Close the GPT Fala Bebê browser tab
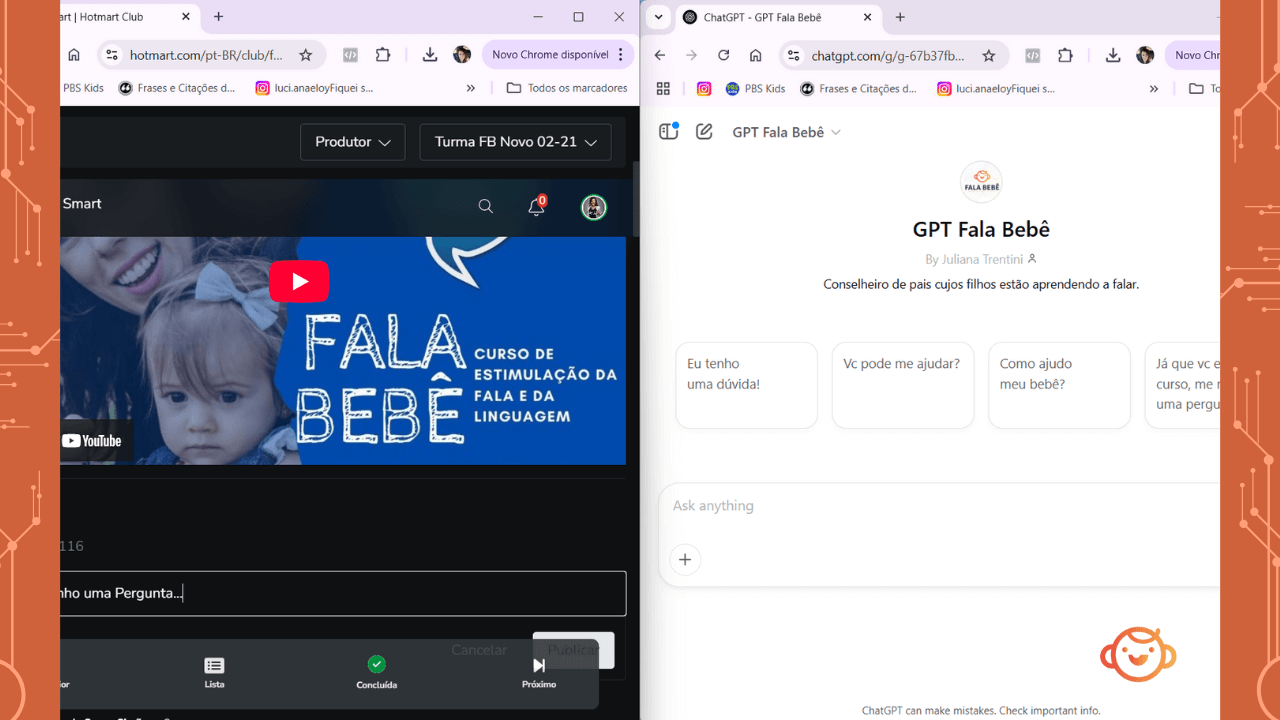This screenshot has width=1280, height=720. pyautogui.click(x=867, y=17)
